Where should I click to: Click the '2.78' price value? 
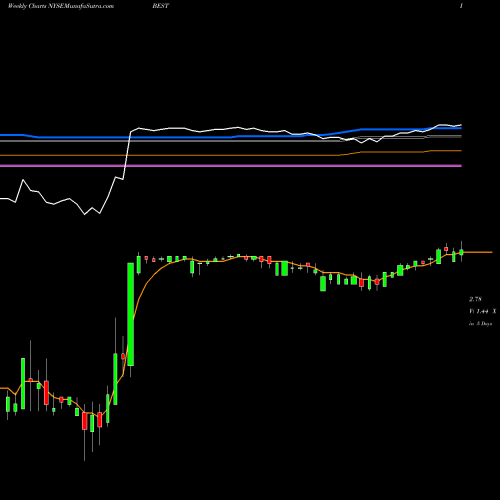tap(475, 299)
